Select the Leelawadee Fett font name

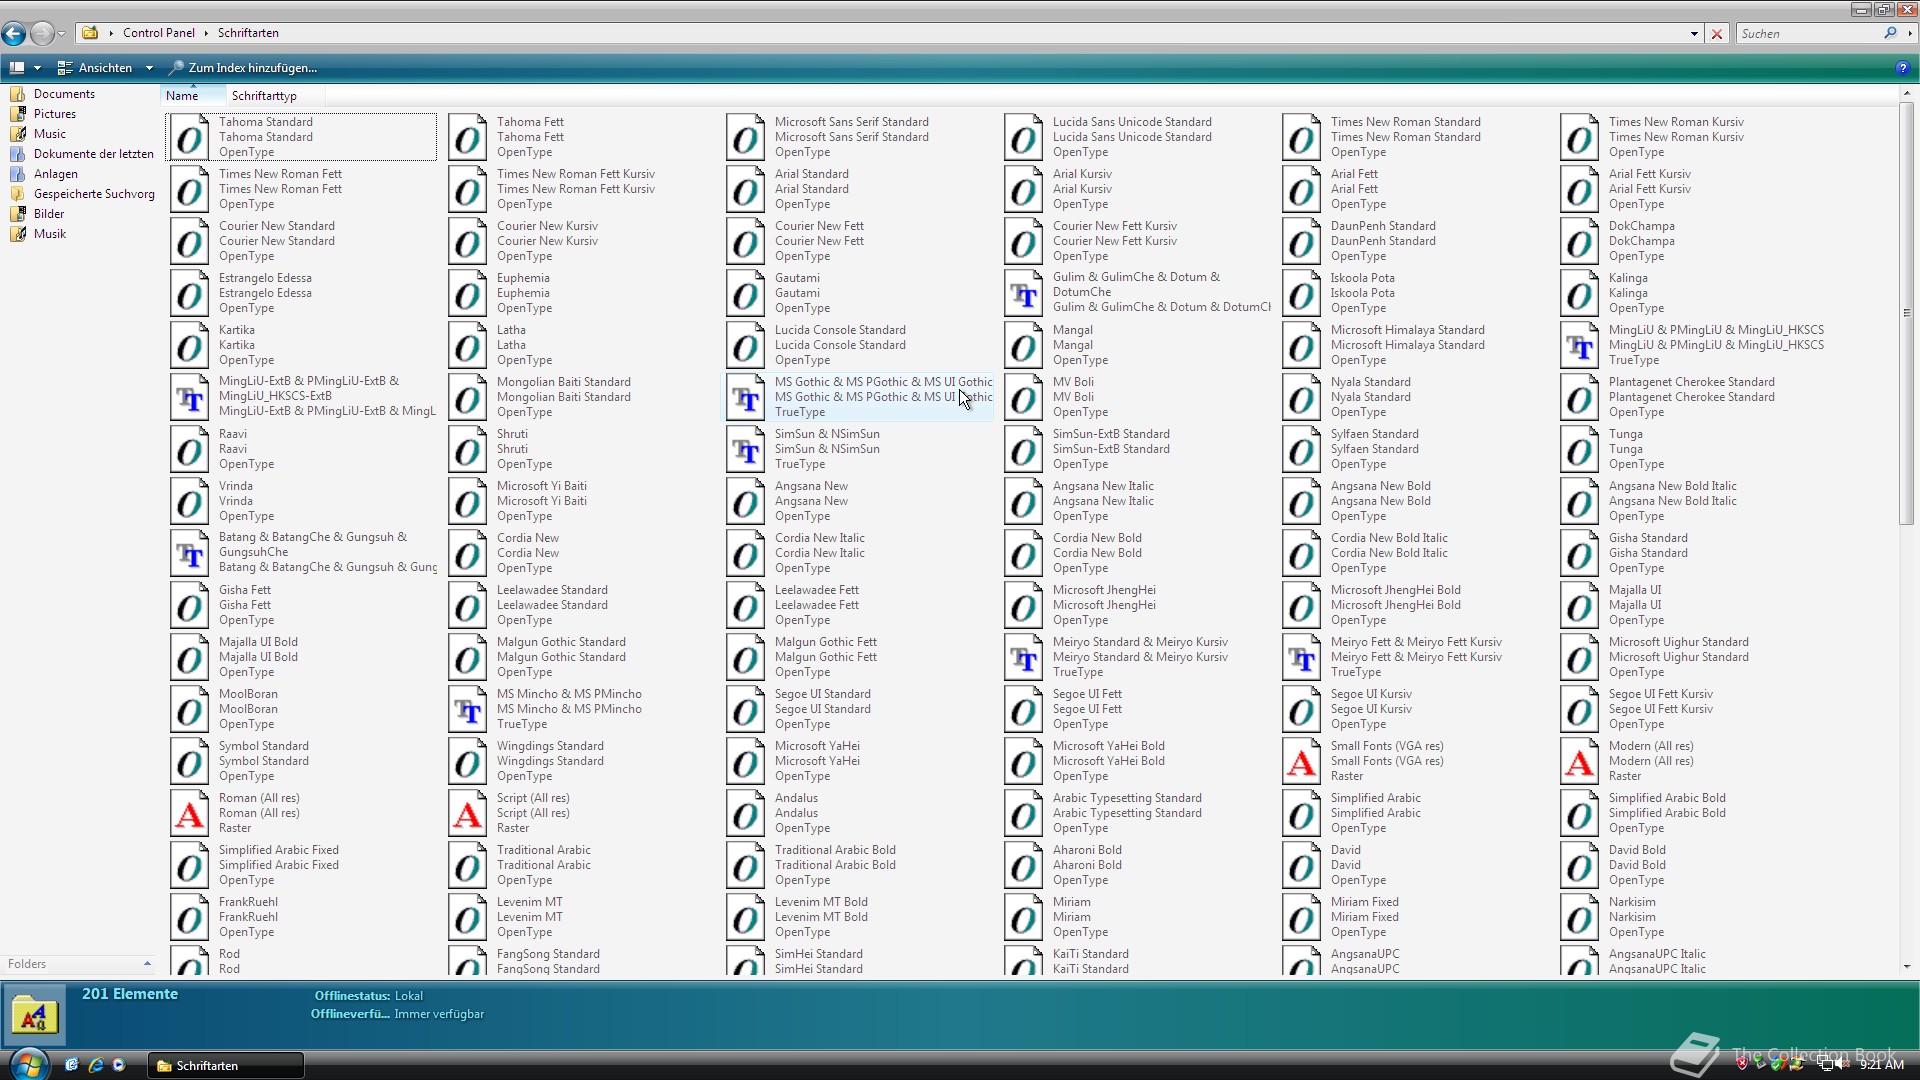(816, 590)
